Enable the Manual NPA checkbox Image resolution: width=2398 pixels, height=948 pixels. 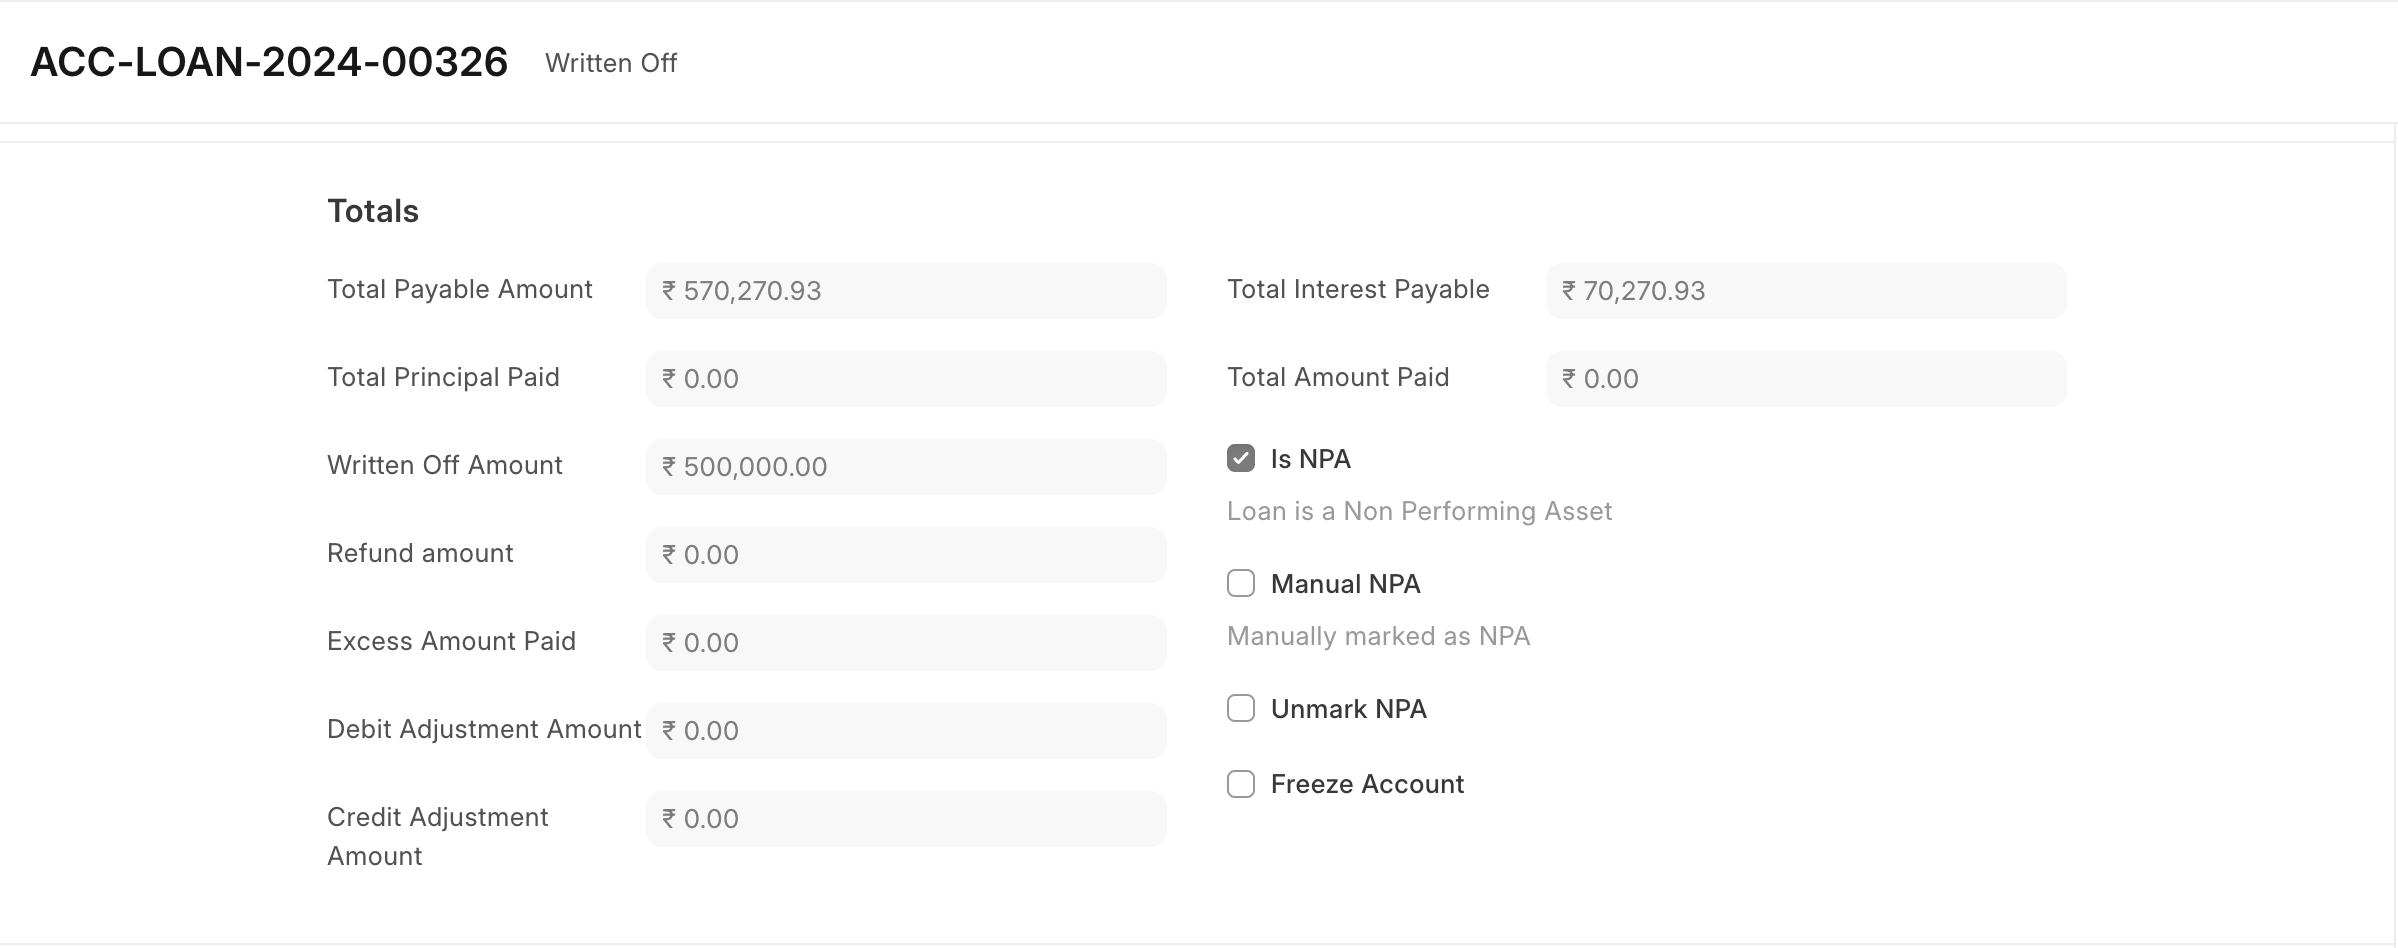pyautogui.click(x=1240, y=584)
